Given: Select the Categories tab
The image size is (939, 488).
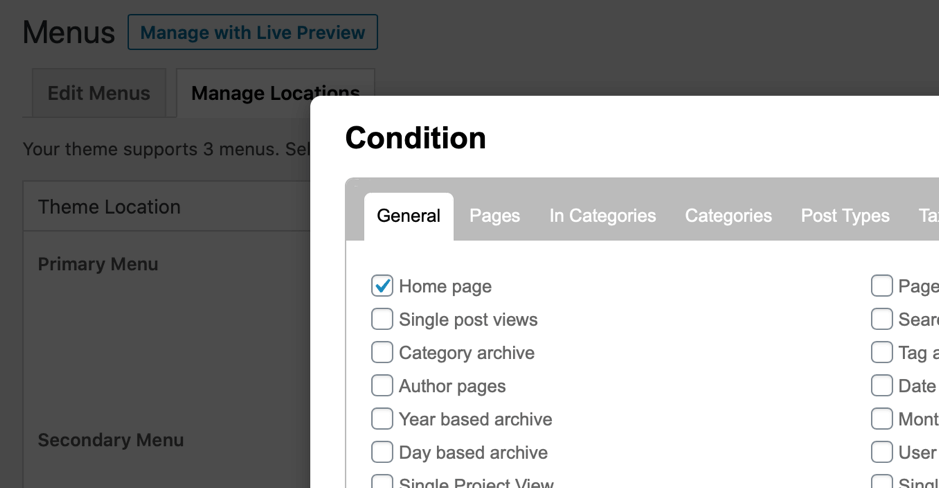Looking at the screenshot, I should pyautogui.click(x=728, y=216).
